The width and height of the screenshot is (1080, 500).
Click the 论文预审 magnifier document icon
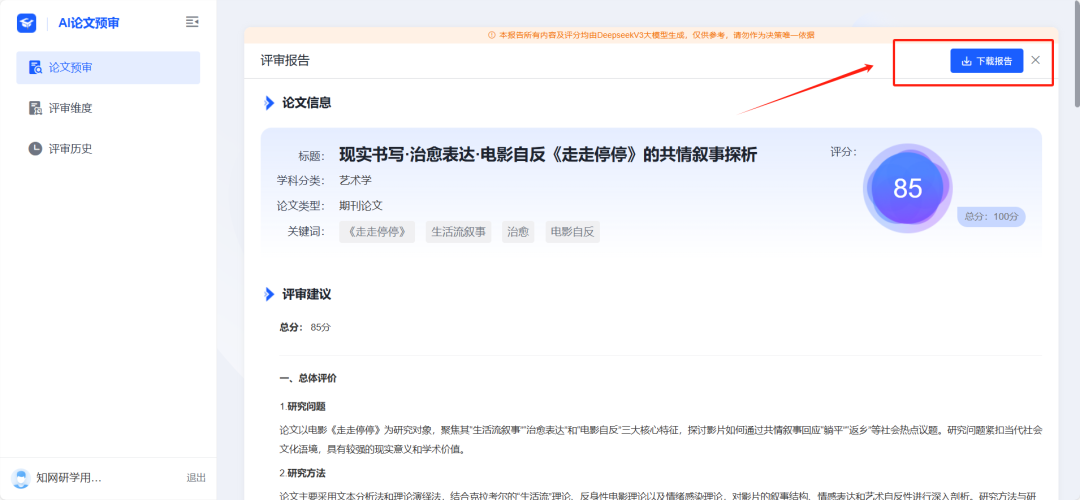pos(36,68)
